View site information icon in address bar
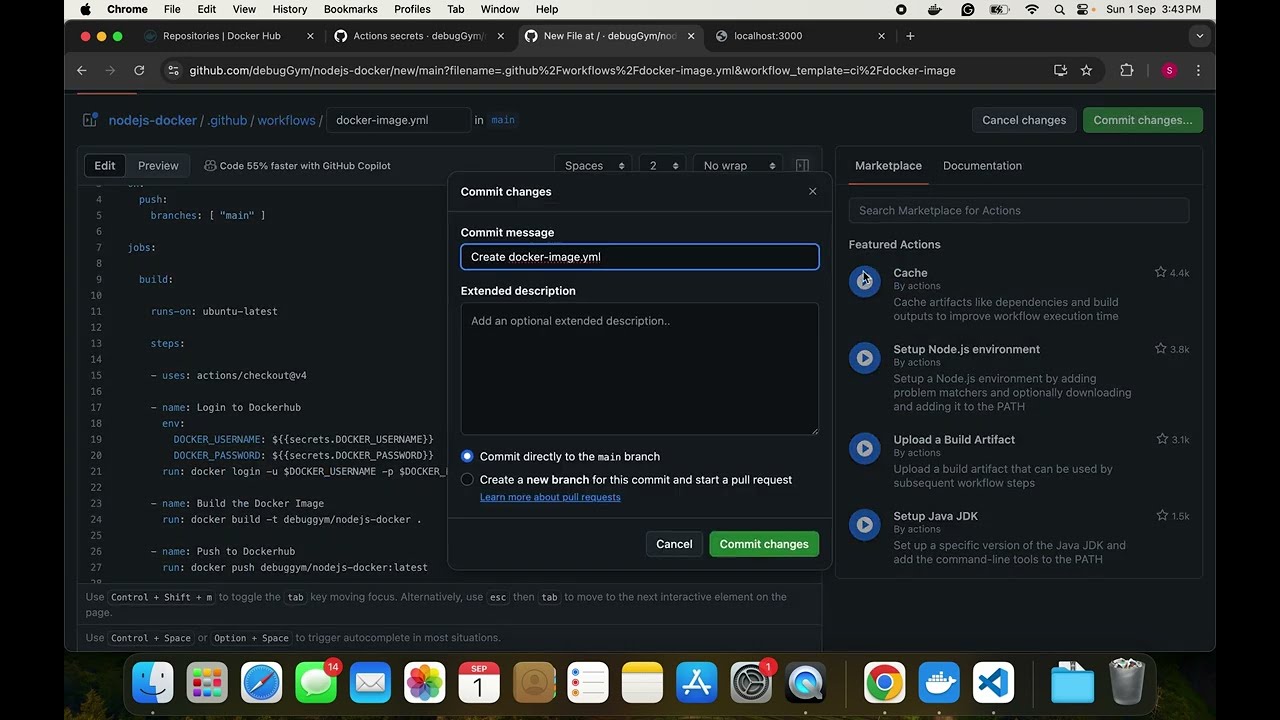The height and width of the screenshot is (720, 1280). pos(173,70)
